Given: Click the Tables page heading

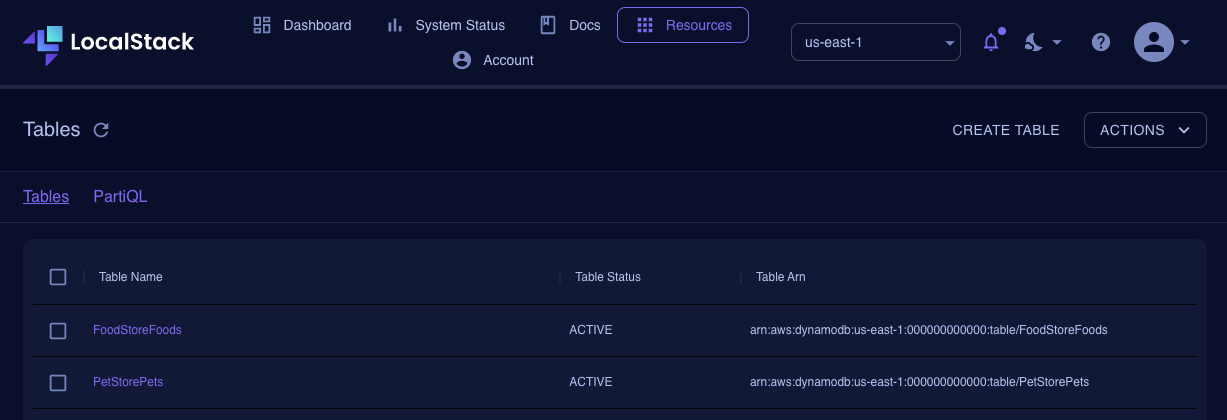Looking at the screenshot, I should tap(51, 130).
